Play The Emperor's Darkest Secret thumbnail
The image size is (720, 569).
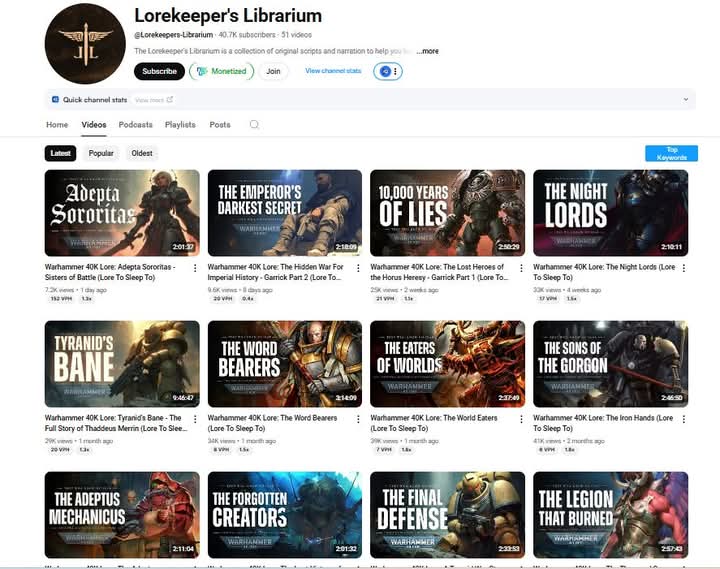coord(285,213)
